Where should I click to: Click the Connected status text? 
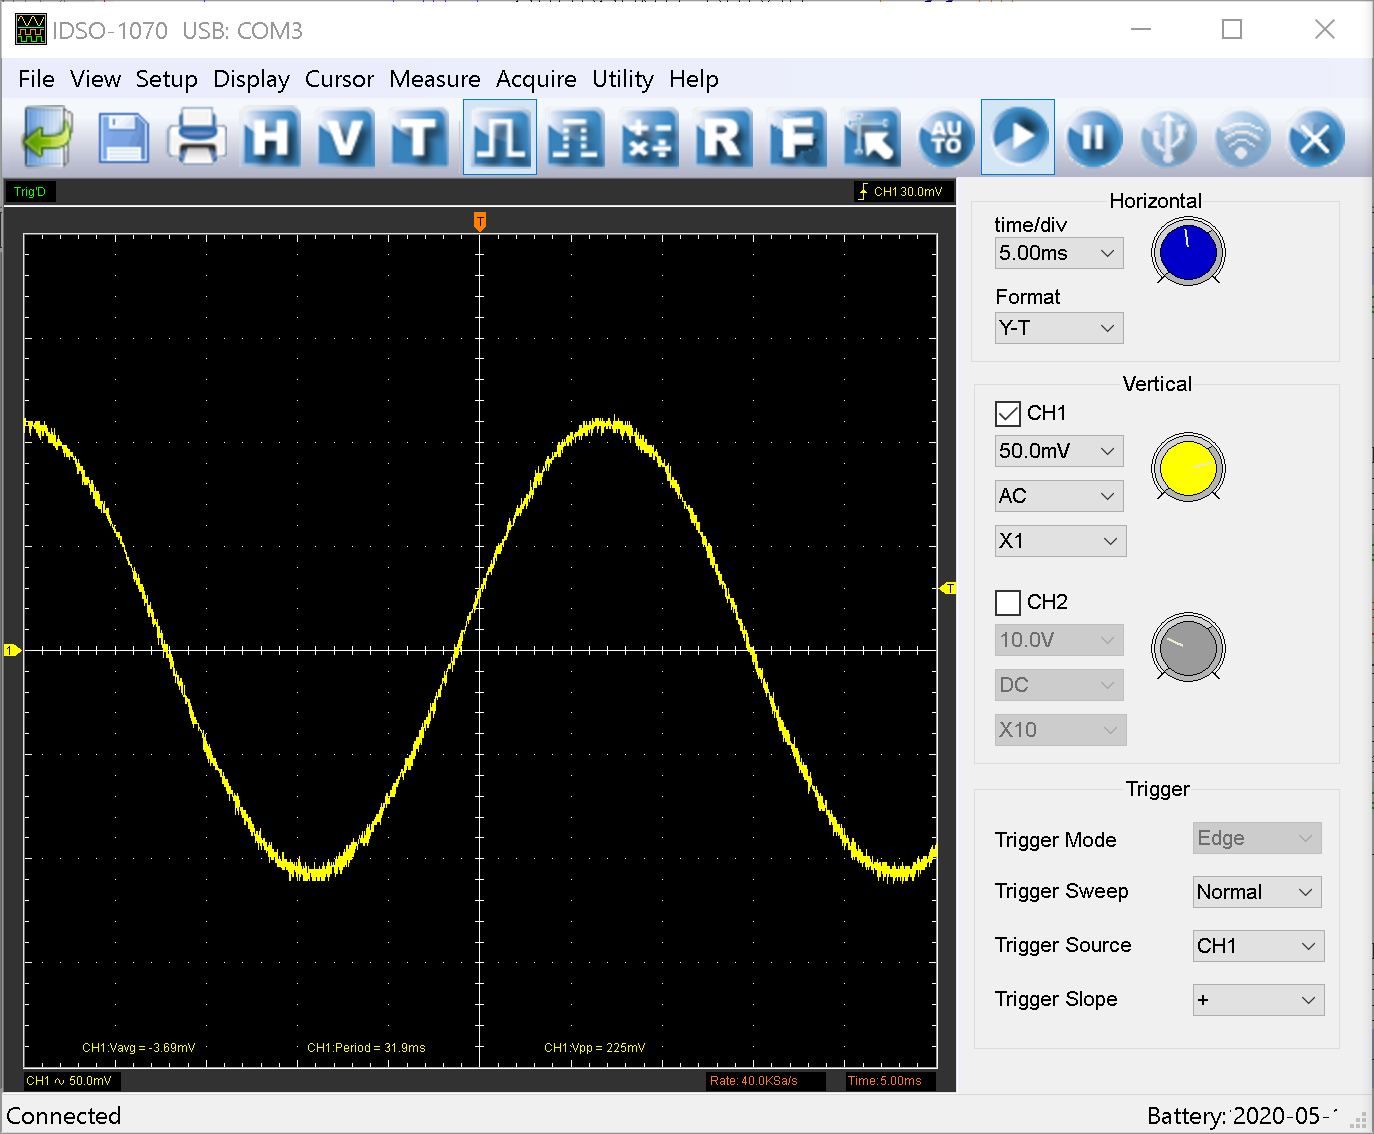point(64,1116)
